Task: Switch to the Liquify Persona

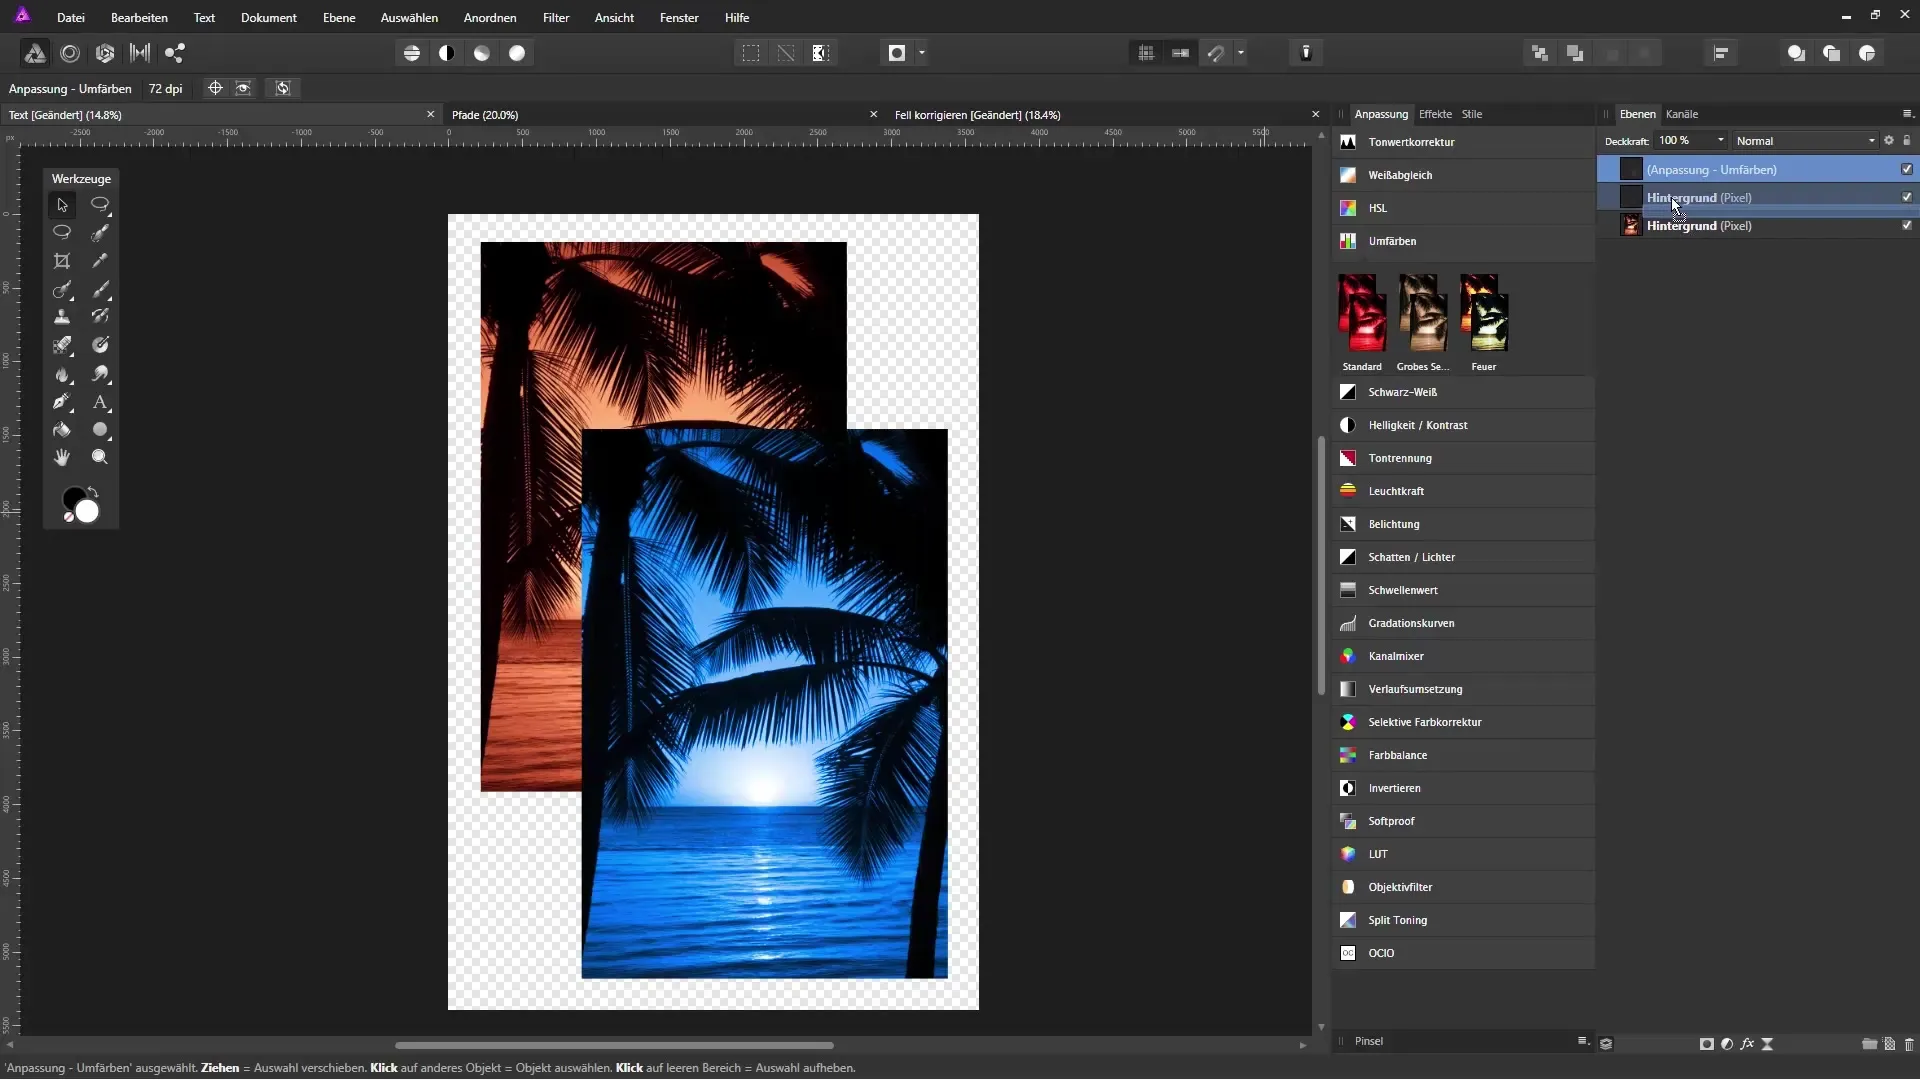Action: (x=70, y=53)
